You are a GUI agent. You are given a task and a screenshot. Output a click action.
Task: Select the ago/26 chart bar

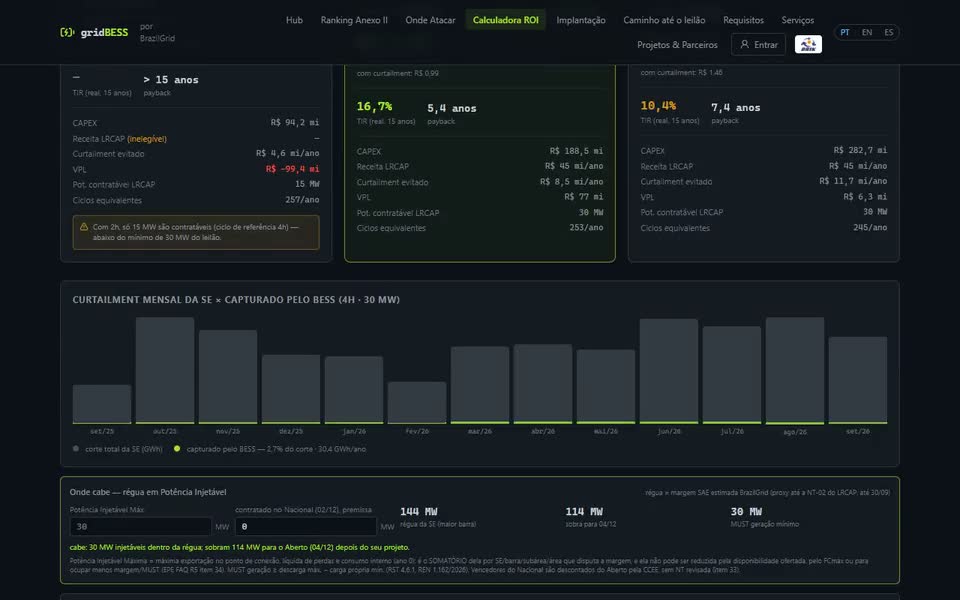[795, 370]
